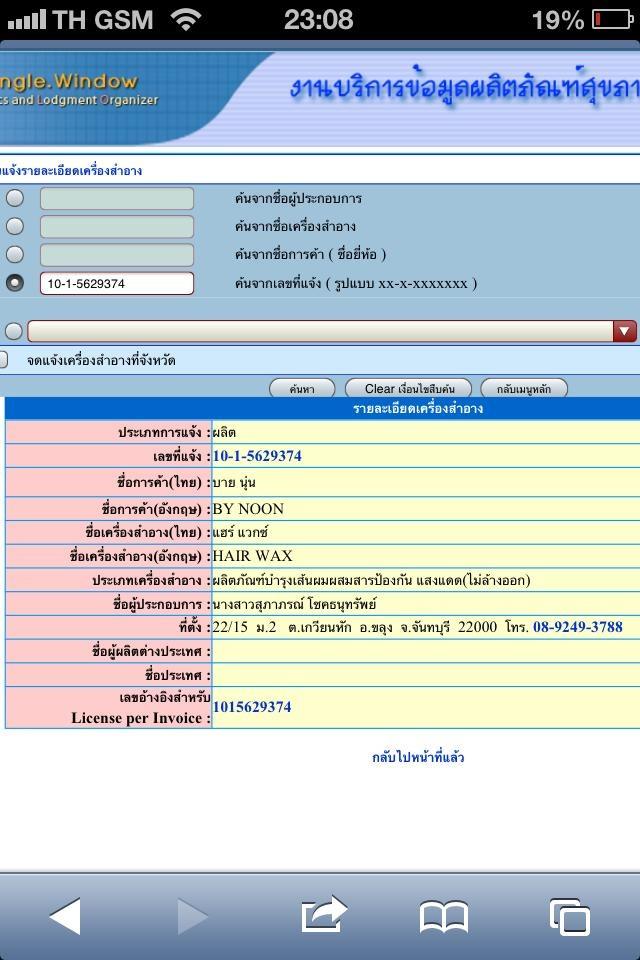Image resolution: width=640 pixels, height=960 pixels.
Task: Click the รายละเอียดเครื่องสำอาง table header
Action: pyautogui.click(x=418, y=408)
